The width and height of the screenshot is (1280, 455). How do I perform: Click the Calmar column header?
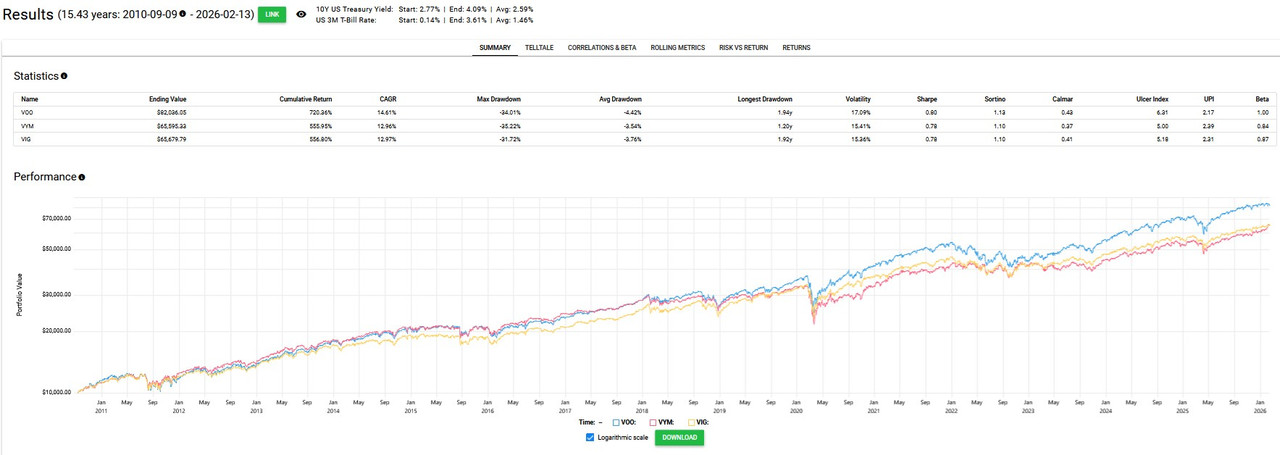(x=1062, y=99)
